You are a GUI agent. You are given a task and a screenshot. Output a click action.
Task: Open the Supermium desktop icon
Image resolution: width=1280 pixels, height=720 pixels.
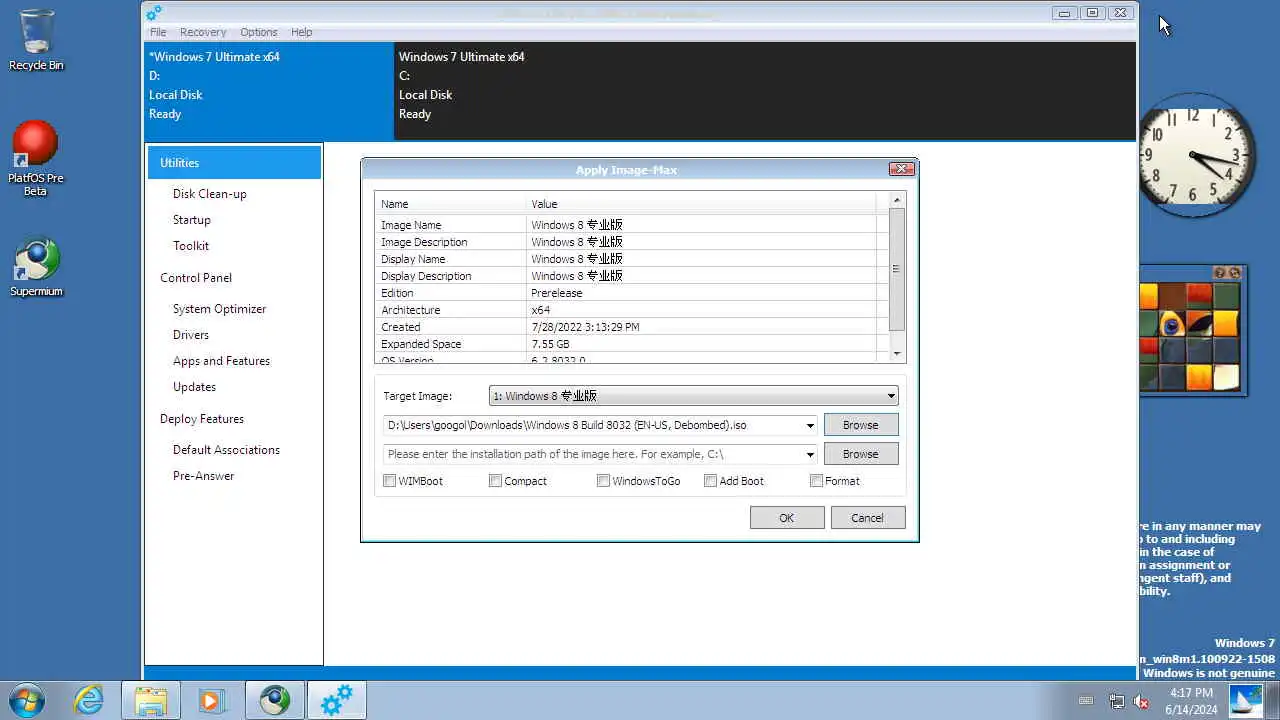(x=36, y=268)
